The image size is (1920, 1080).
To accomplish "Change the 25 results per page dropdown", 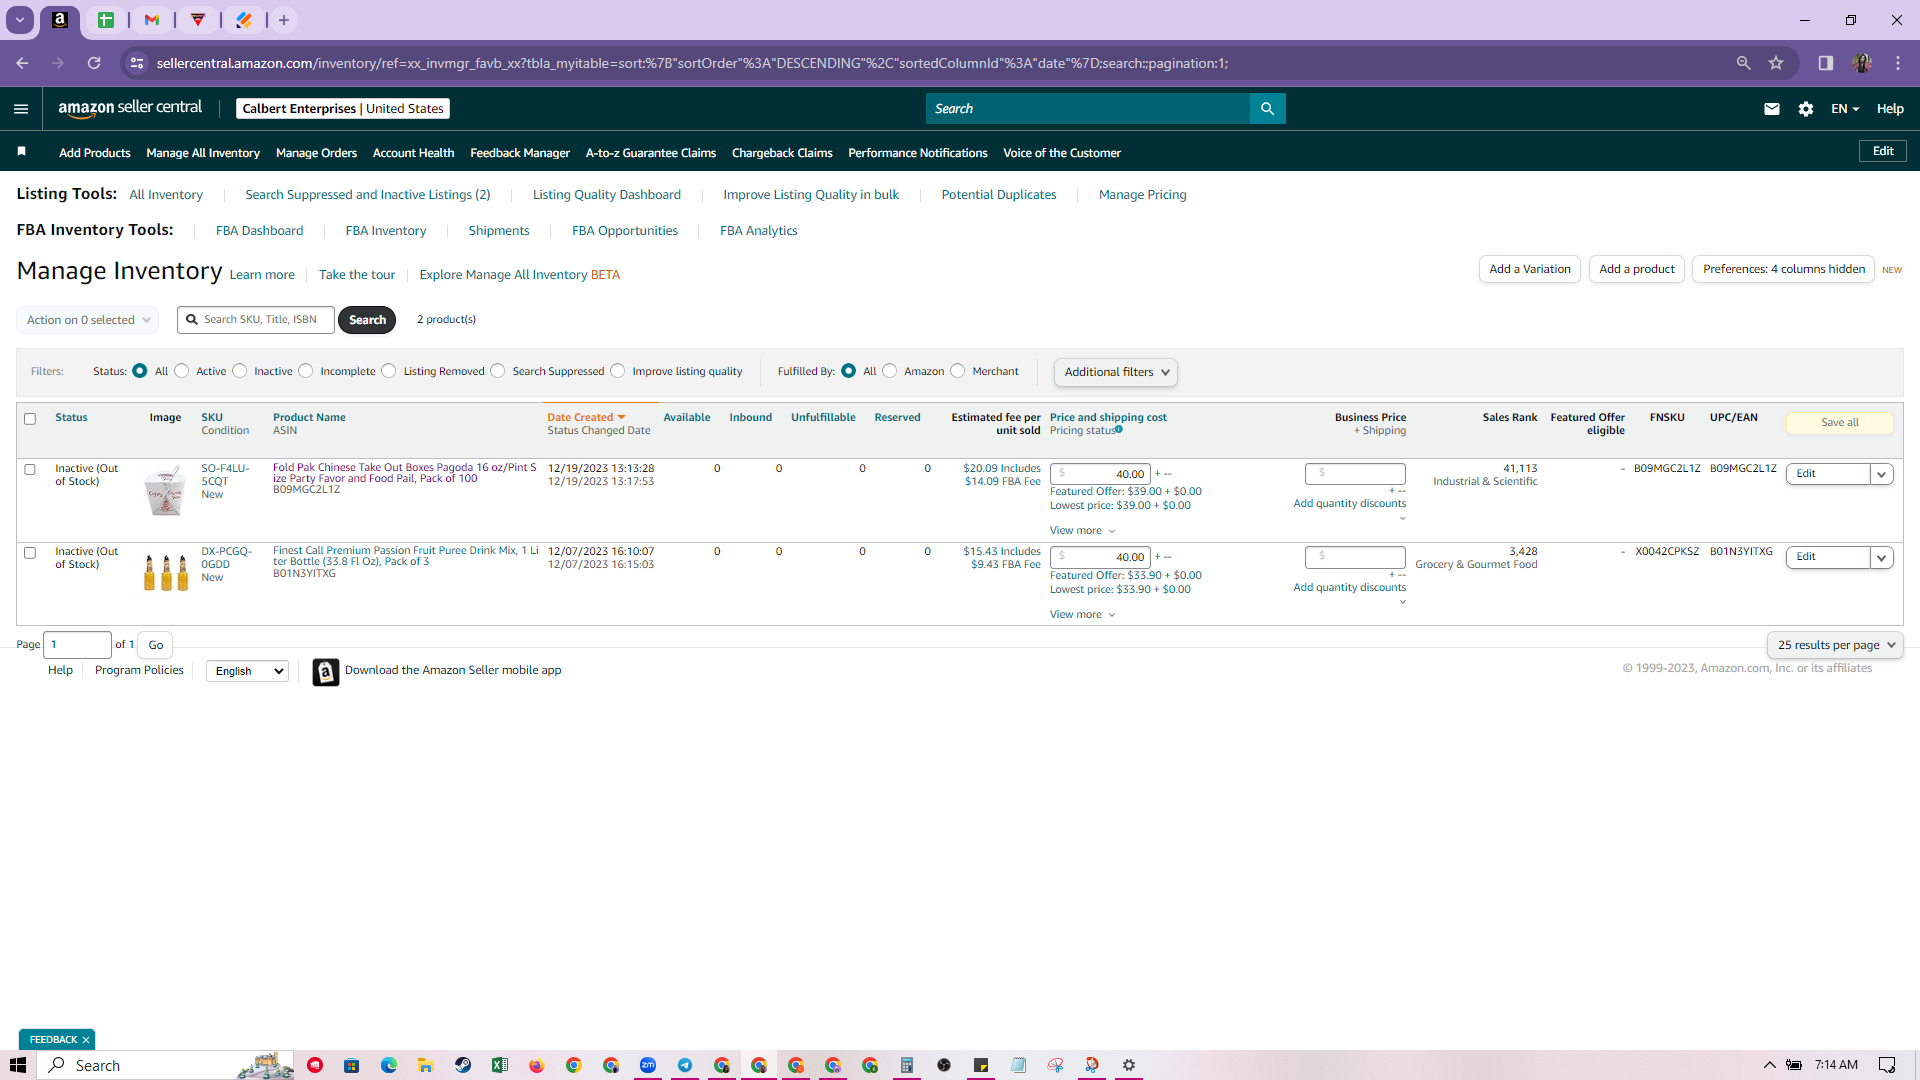I will click(1835, 645).
